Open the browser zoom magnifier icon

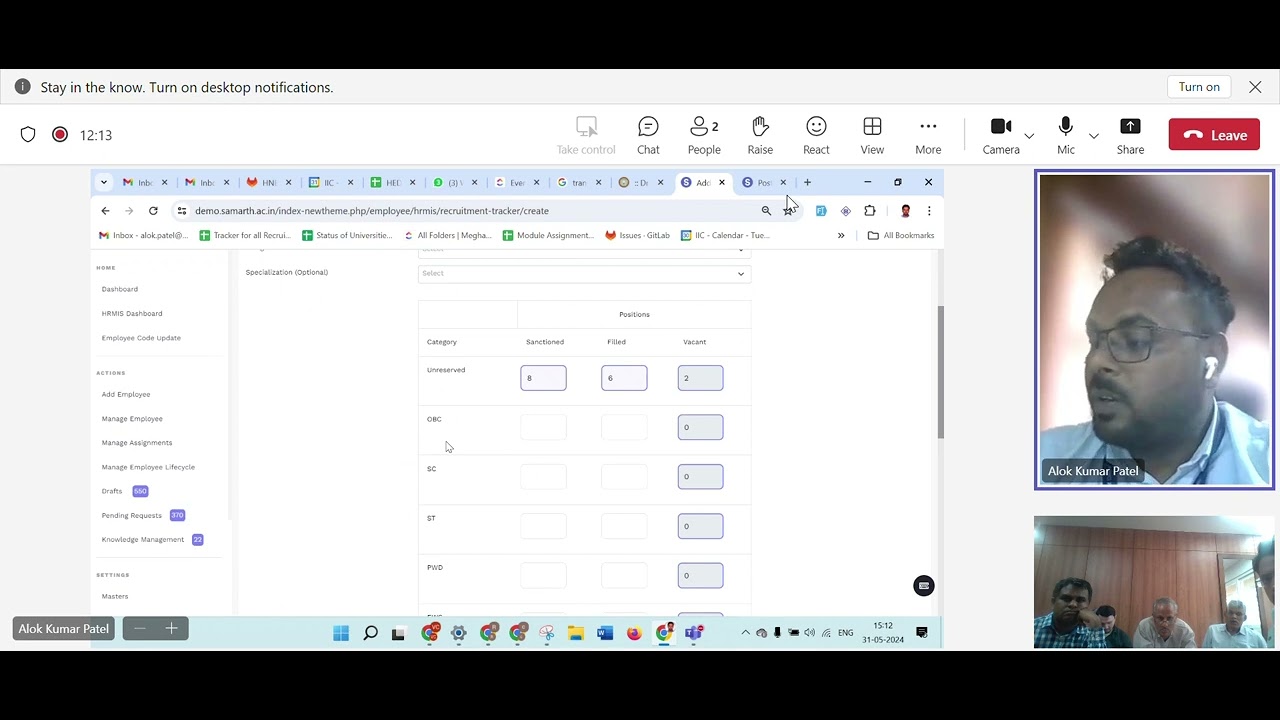tap(766, 211)
